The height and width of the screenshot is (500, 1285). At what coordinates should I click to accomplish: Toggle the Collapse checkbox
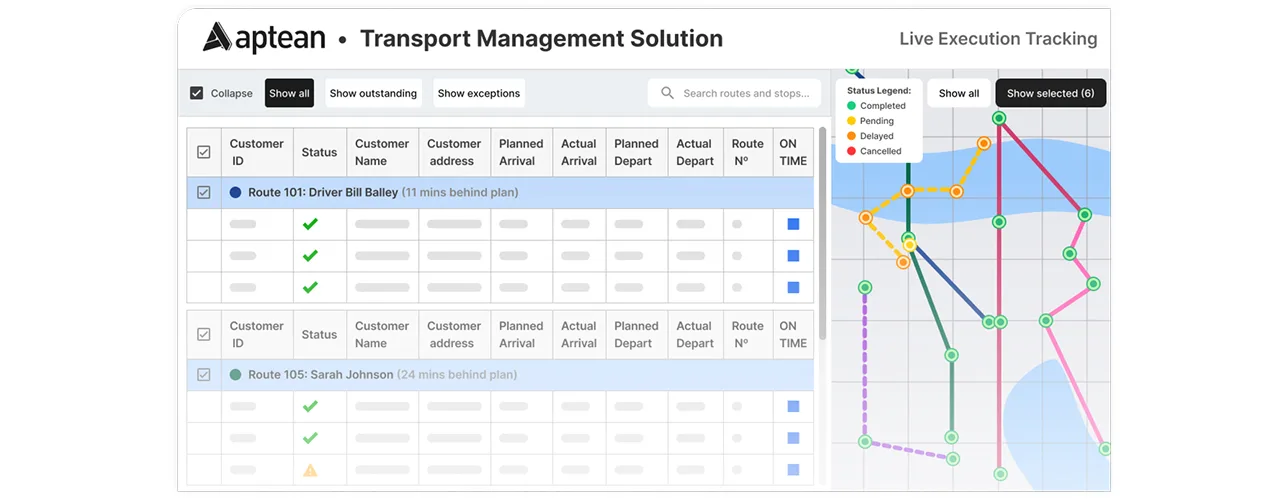pyautogui.click(x=197, y=93)
